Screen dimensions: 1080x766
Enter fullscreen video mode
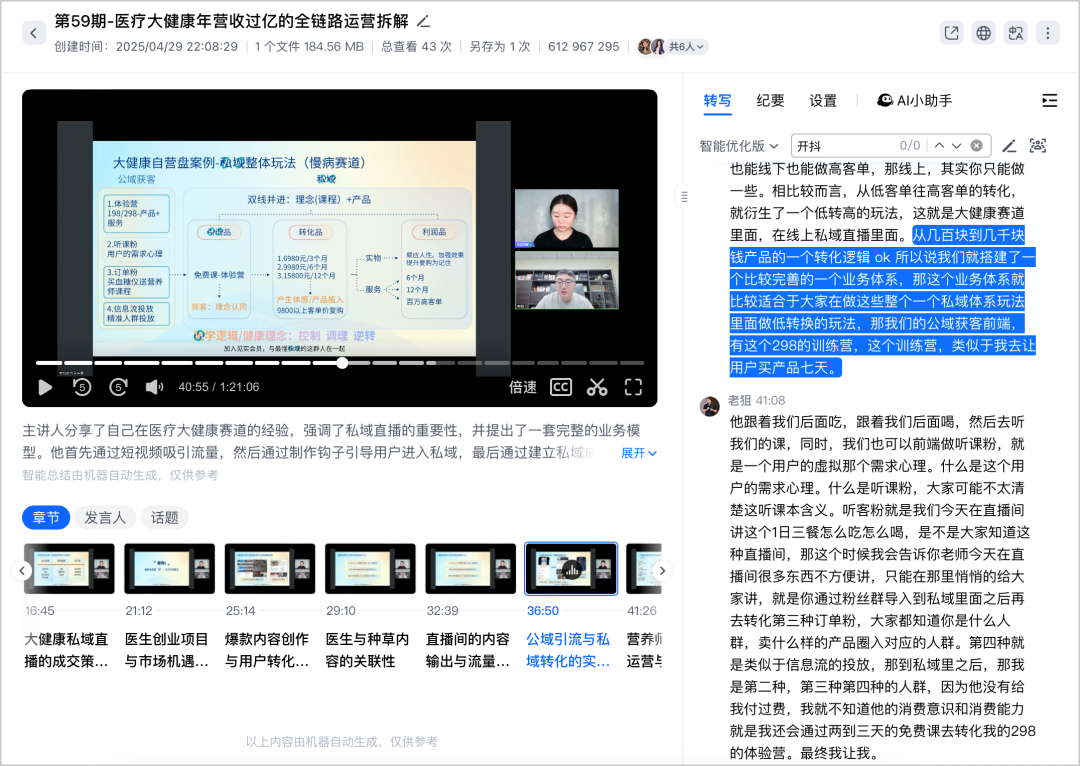click(x=633, y=387)
